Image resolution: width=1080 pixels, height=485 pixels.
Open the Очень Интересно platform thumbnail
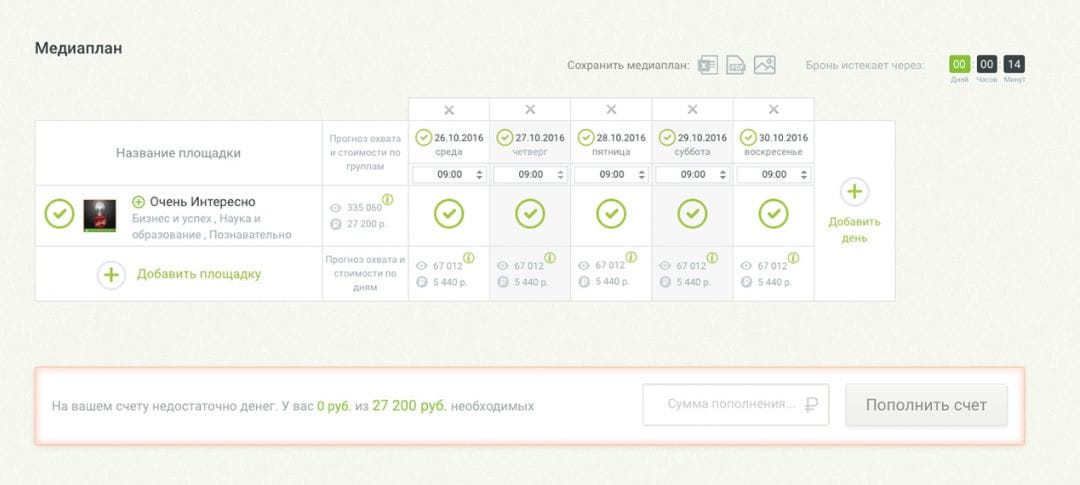pos(99,215)
